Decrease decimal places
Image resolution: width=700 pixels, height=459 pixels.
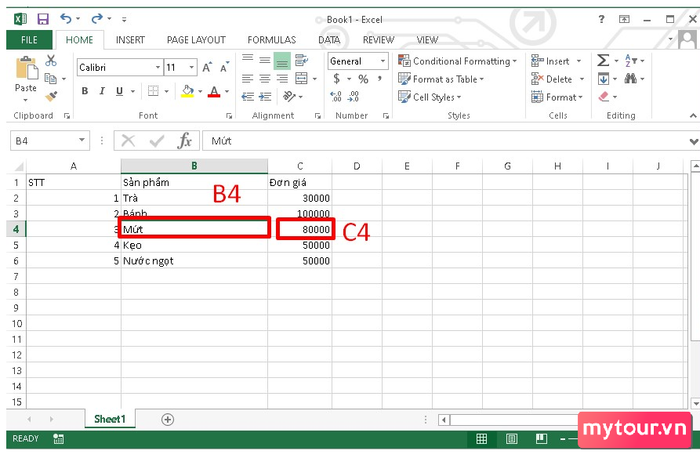pyautogui.click(x=354, y=96)
